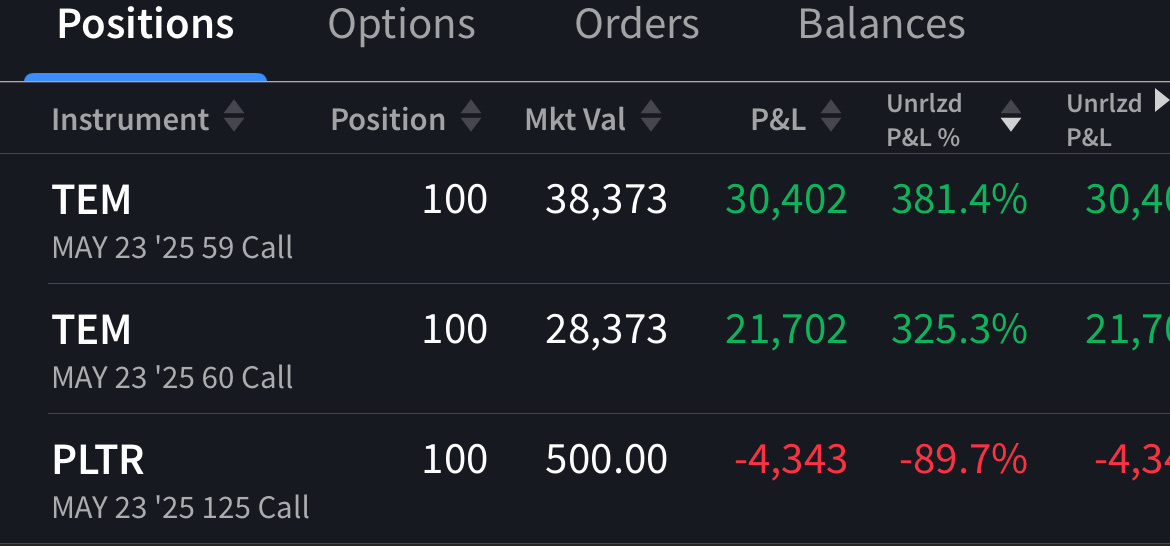Open the Options tab

click(401, 25)
